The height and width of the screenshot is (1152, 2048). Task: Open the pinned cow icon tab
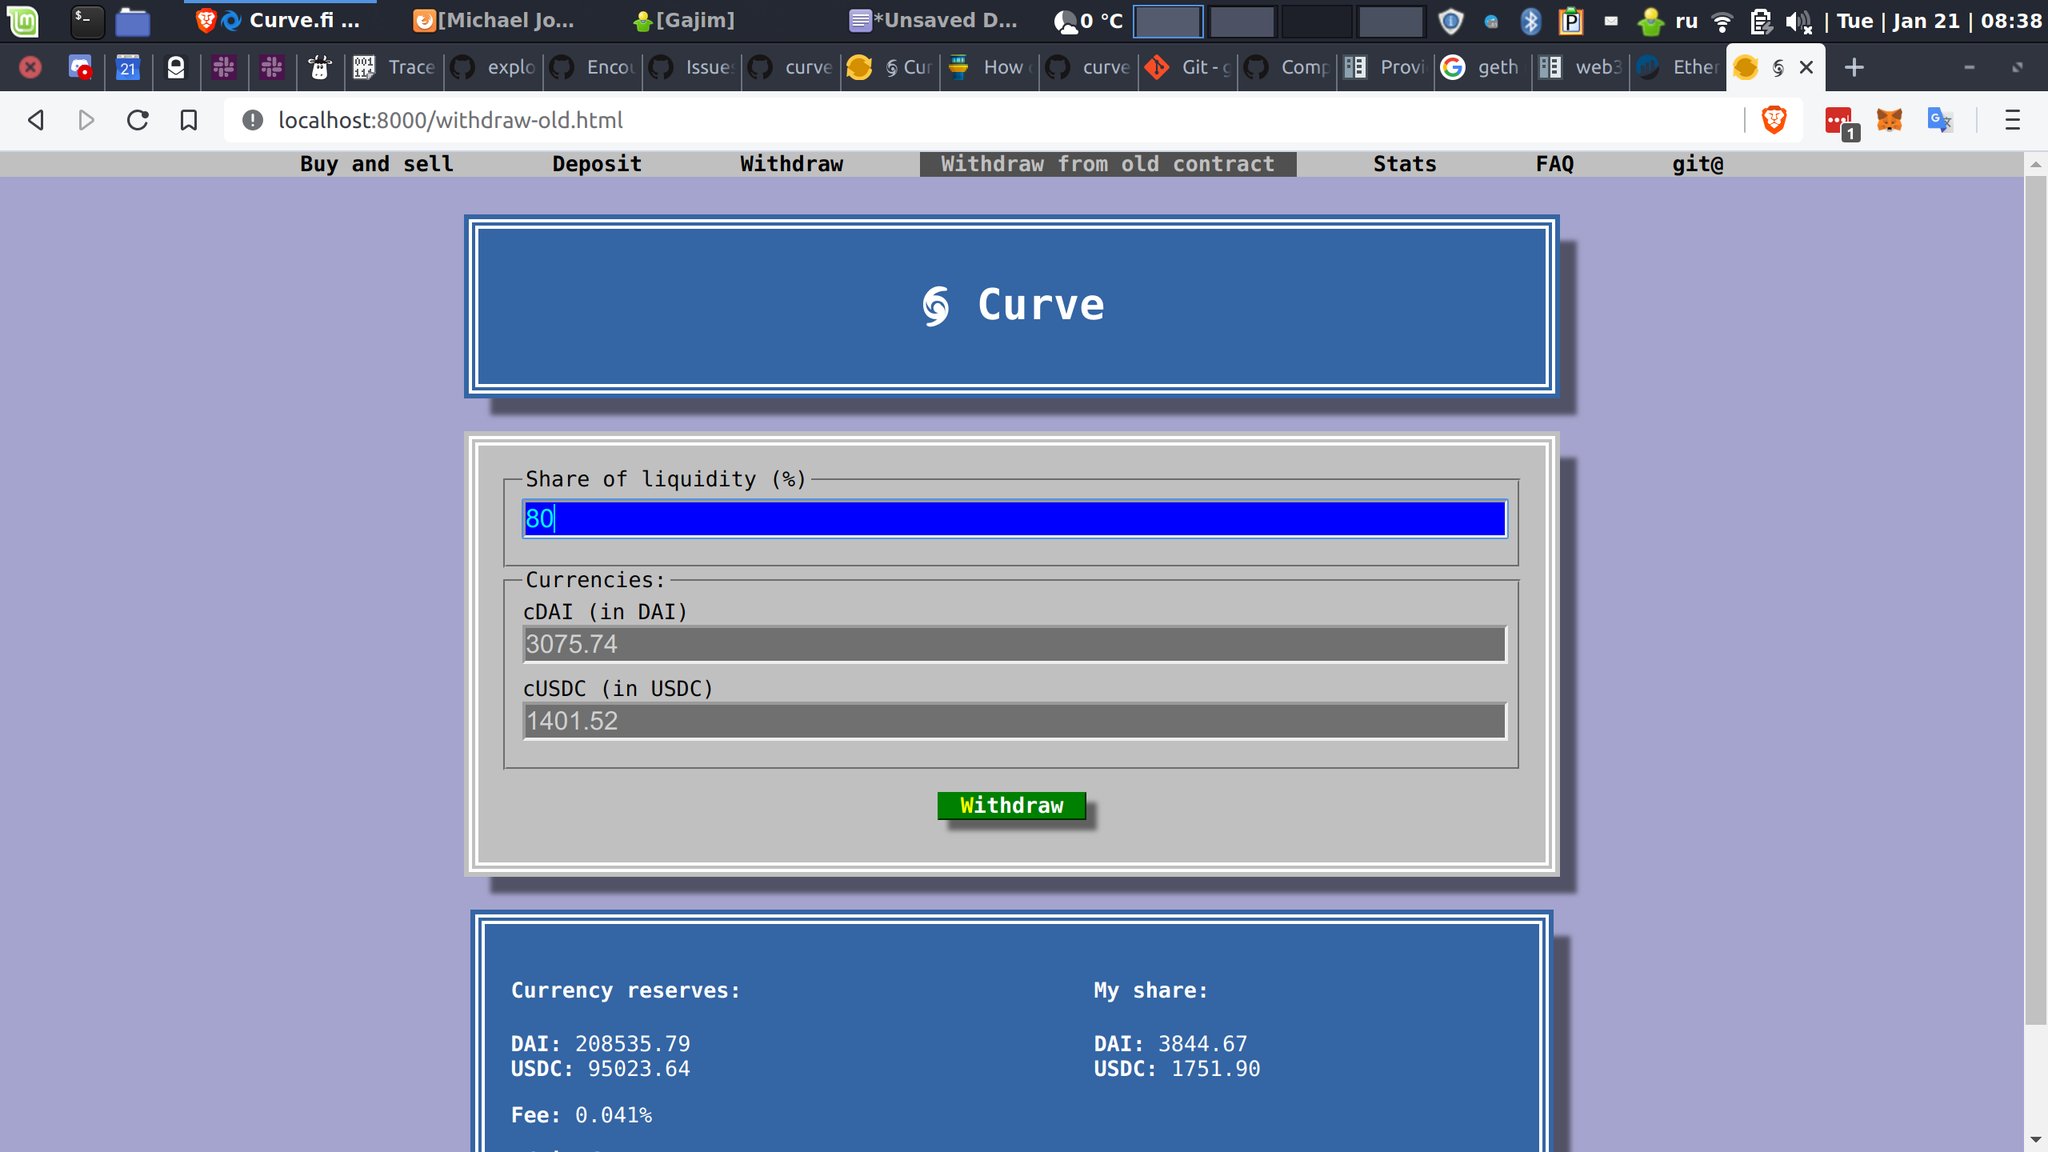tap(320, 67)
